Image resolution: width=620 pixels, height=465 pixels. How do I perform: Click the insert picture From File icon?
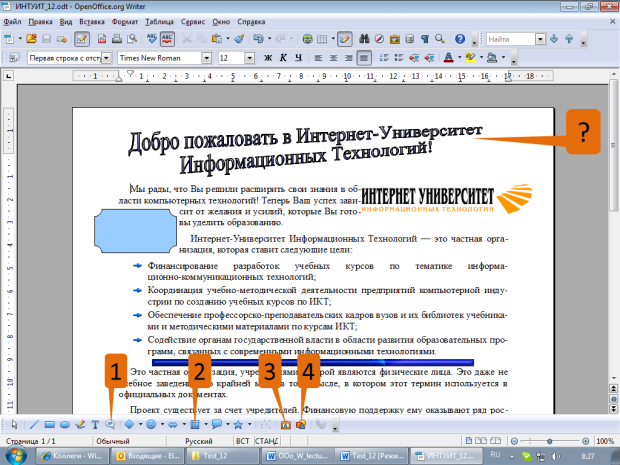click(x=301, y=425)
